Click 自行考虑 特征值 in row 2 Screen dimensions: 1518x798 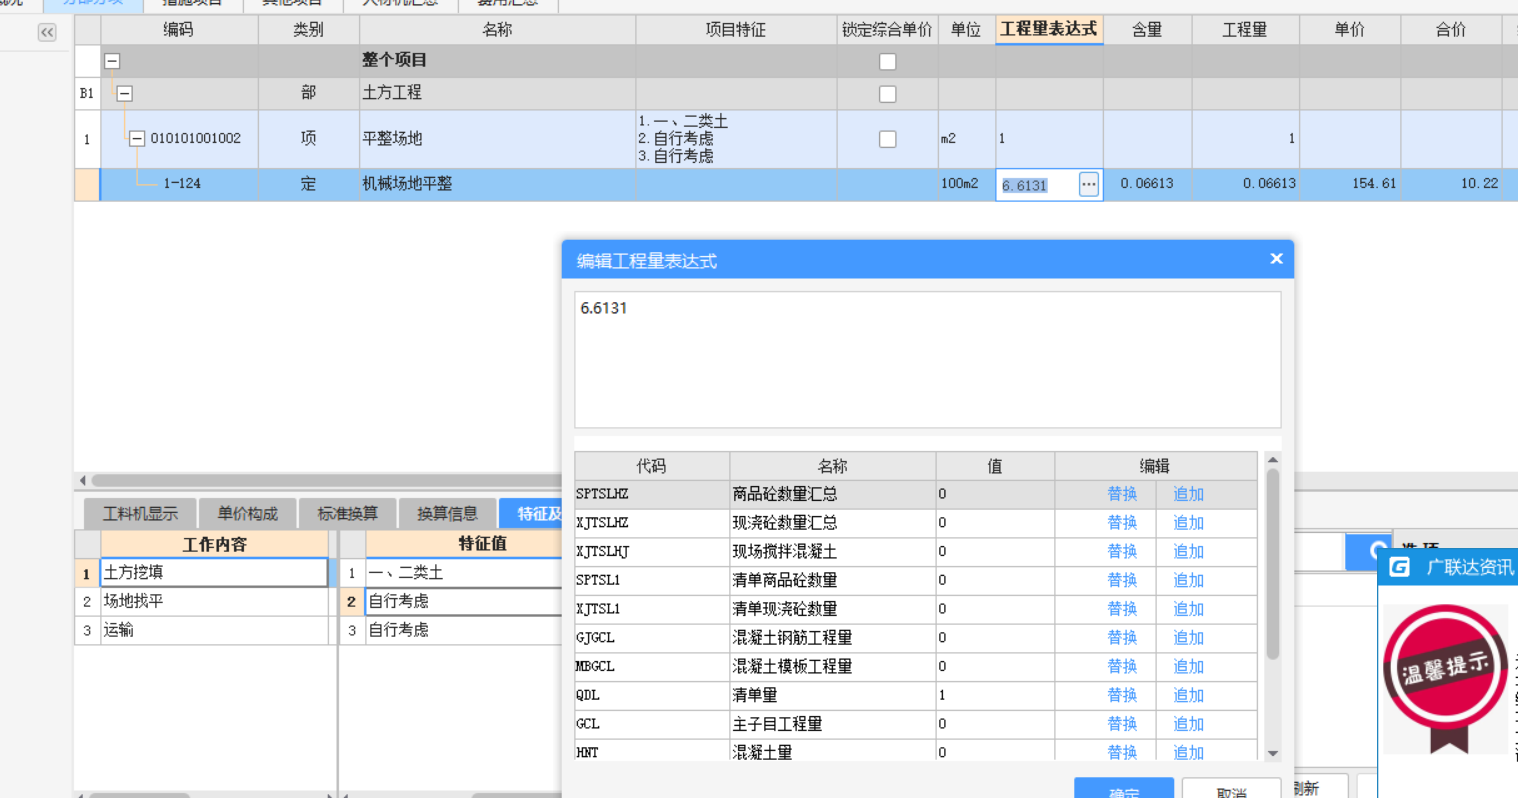pyautogui.click(x=464, y=601)
